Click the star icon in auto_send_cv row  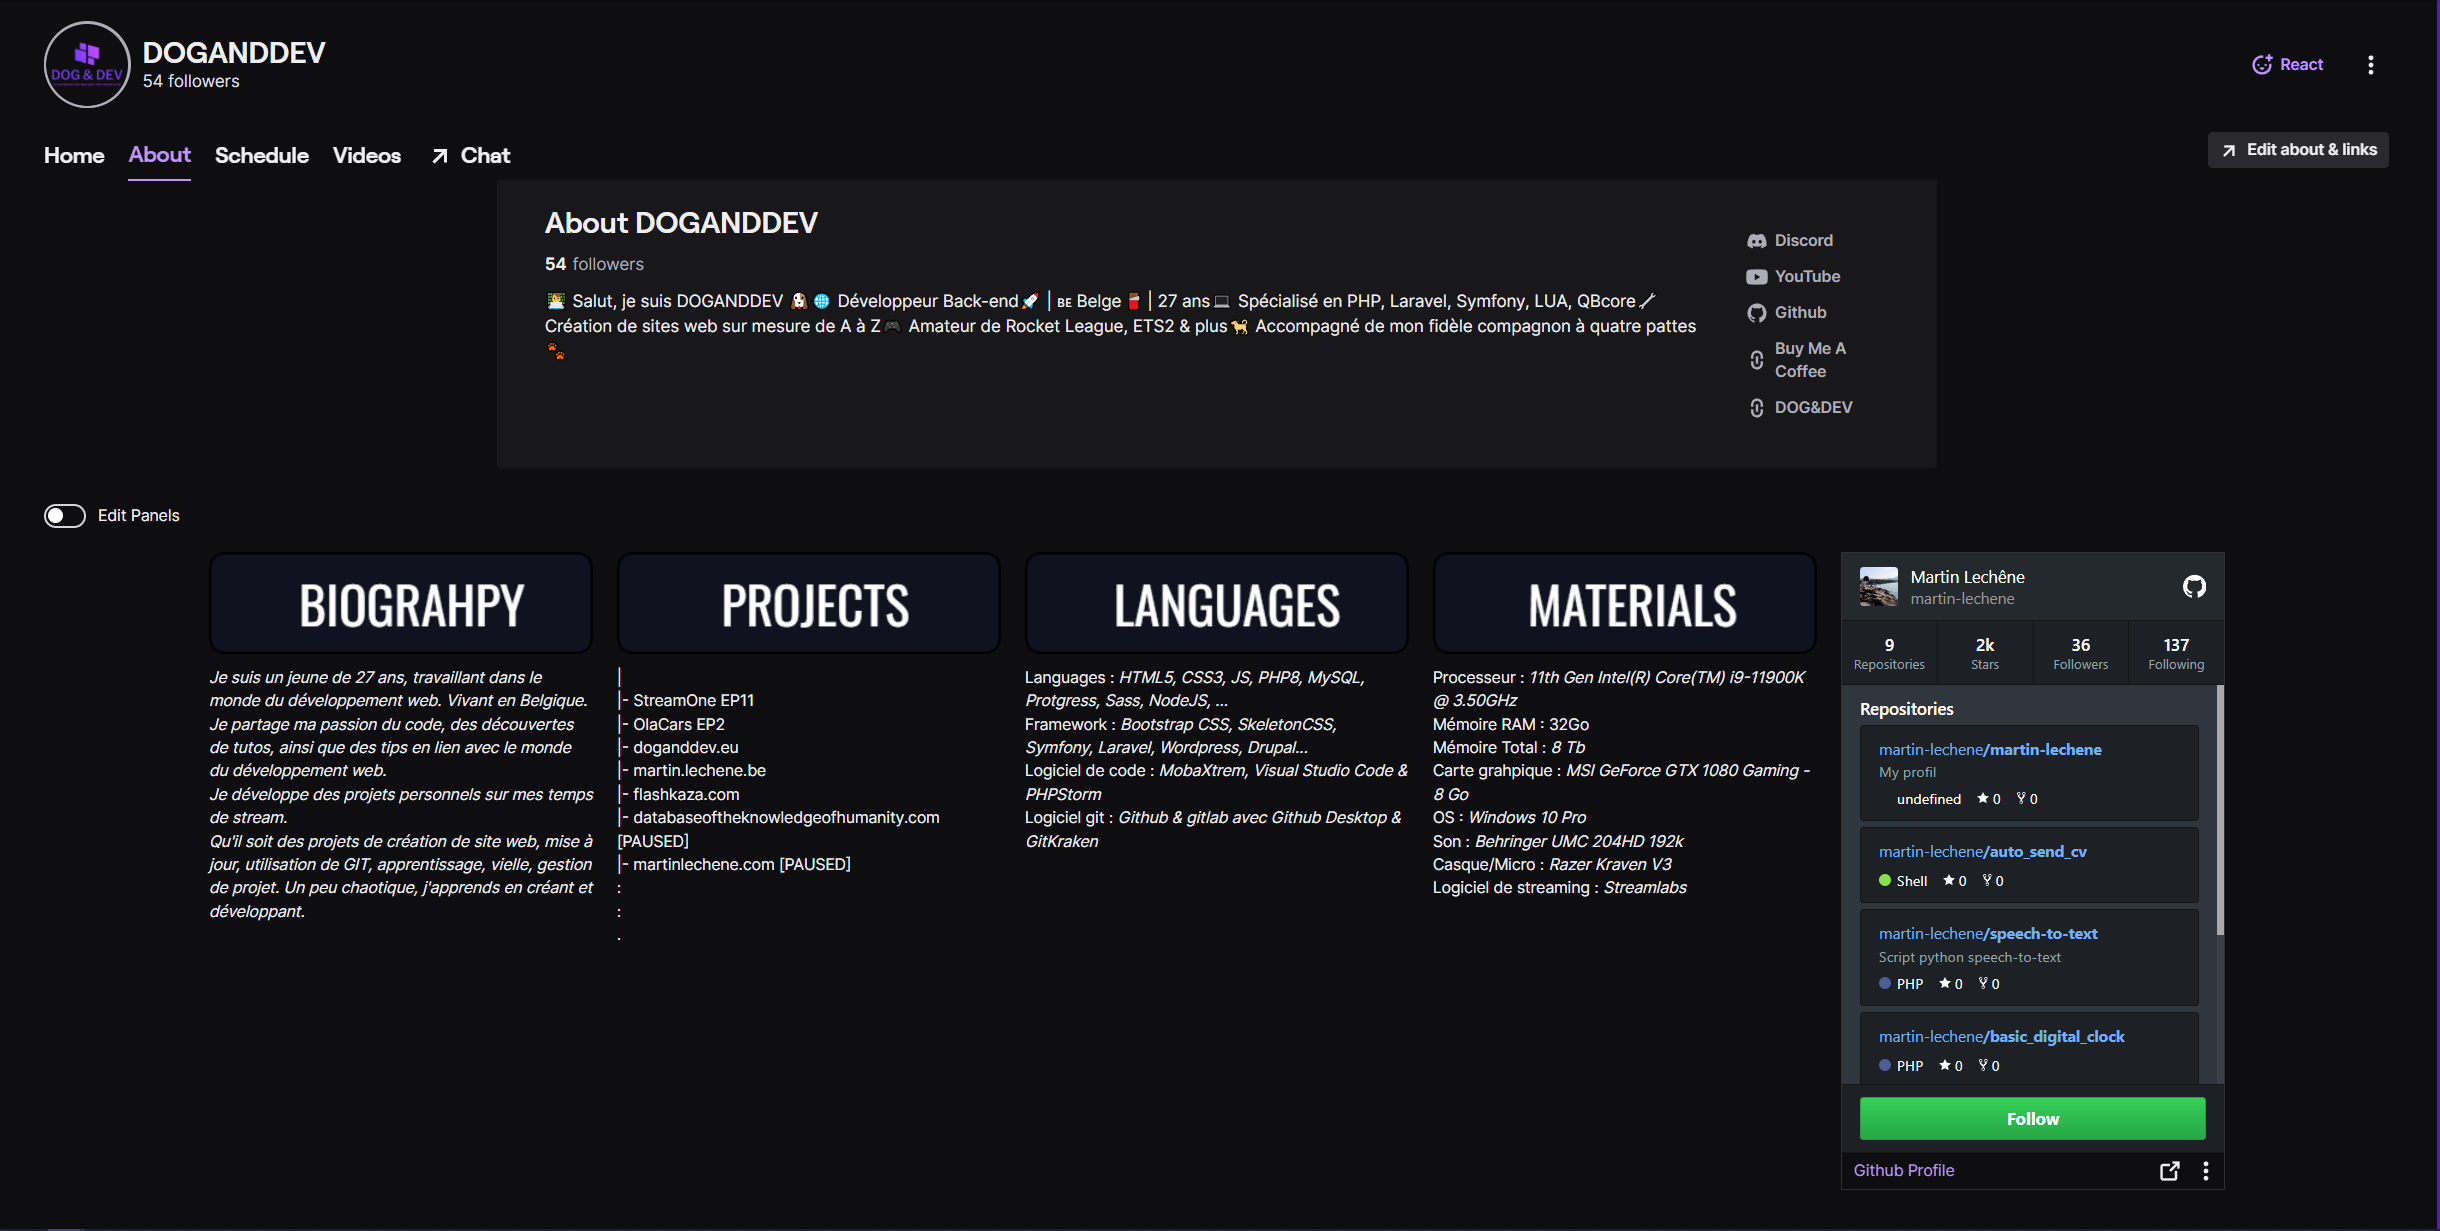pos(1948,881)
